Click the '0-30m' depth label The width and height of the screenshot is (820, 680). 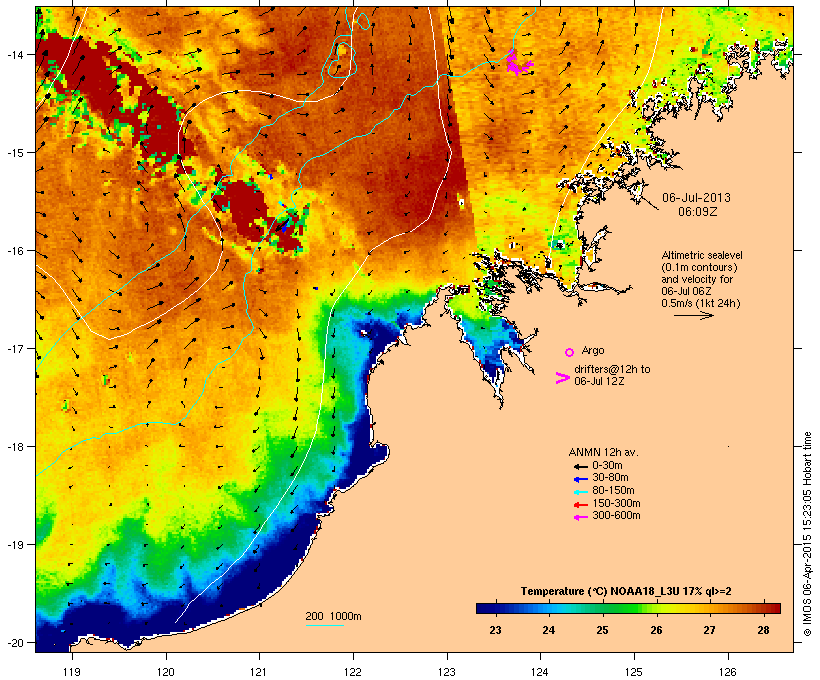tap(607, 466)
